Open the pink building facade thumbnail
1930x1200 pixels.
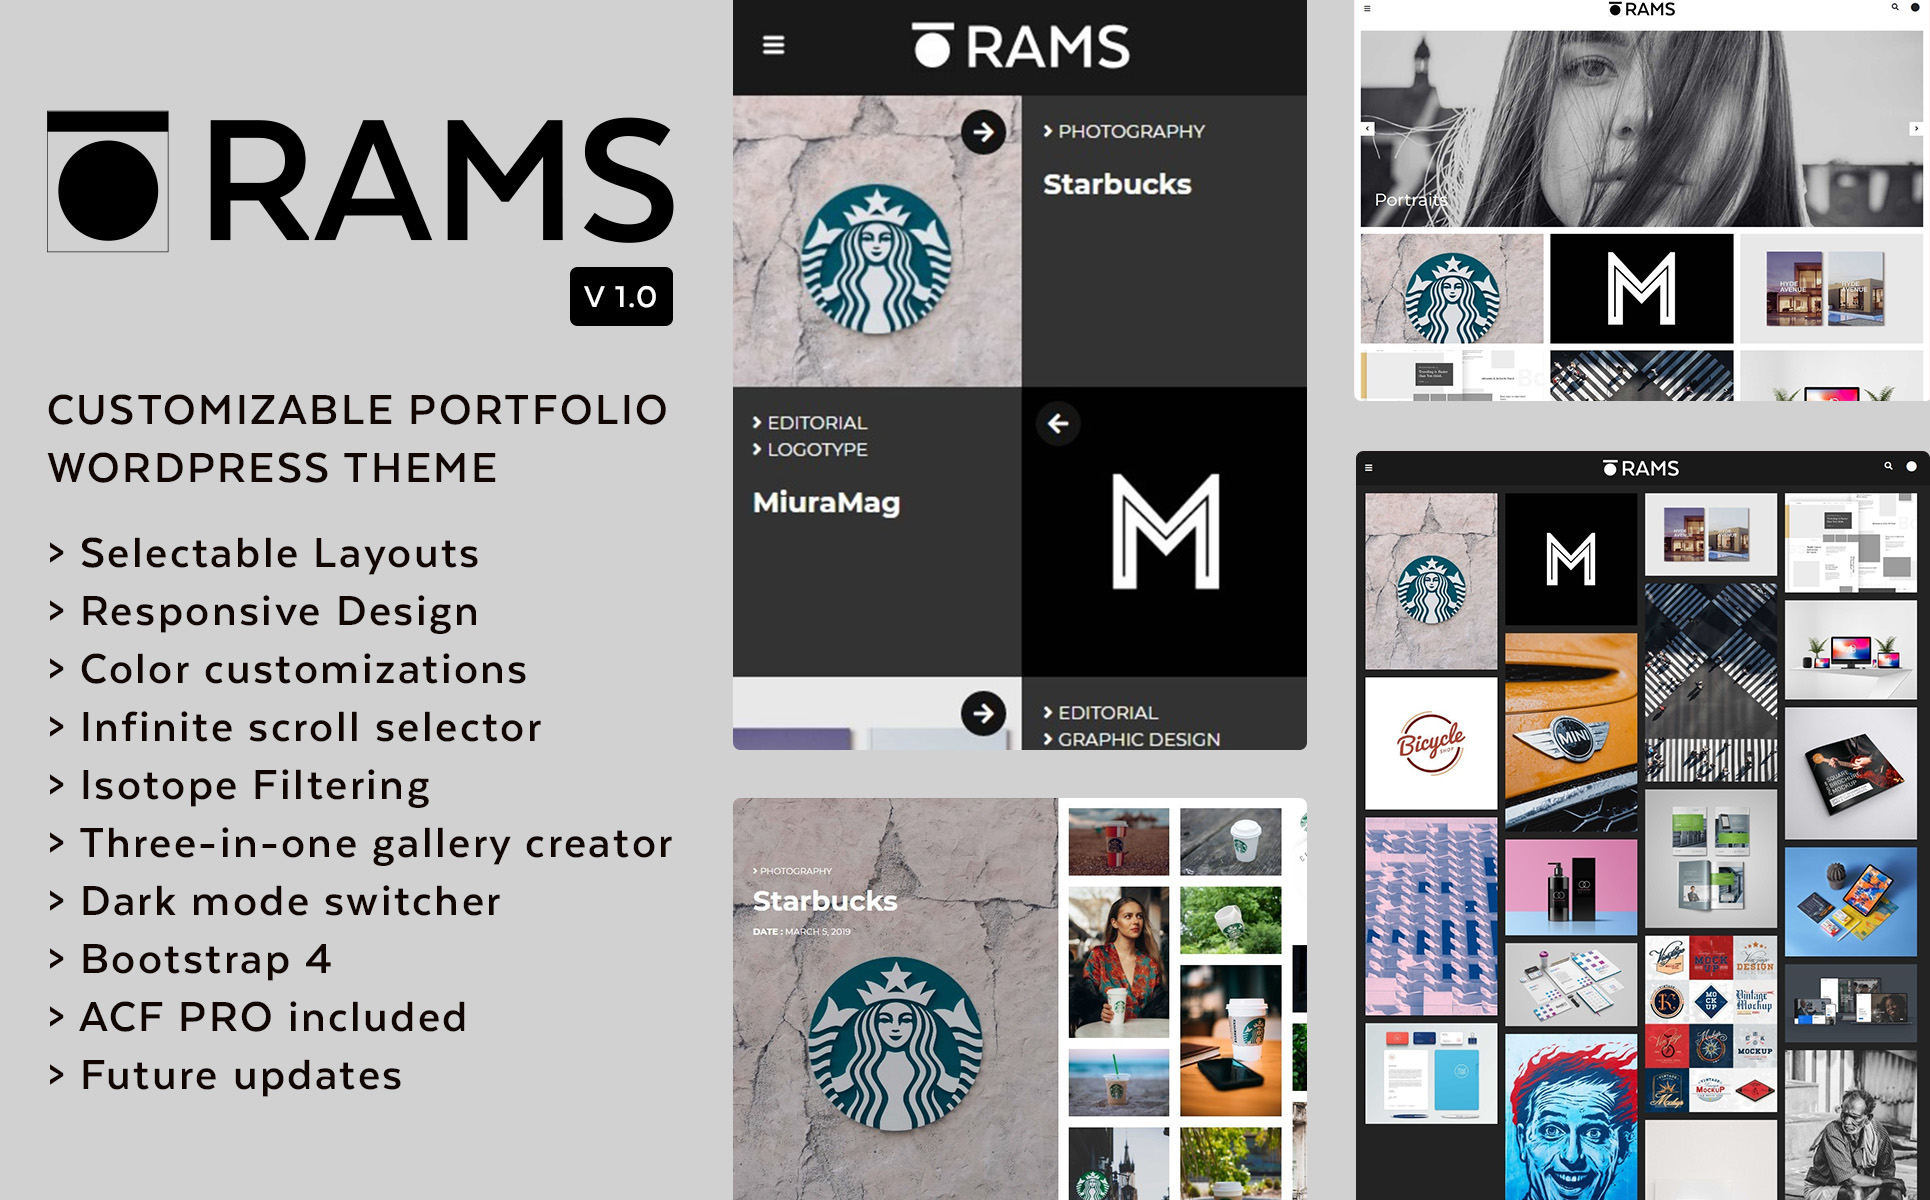tap(1431, 916)
